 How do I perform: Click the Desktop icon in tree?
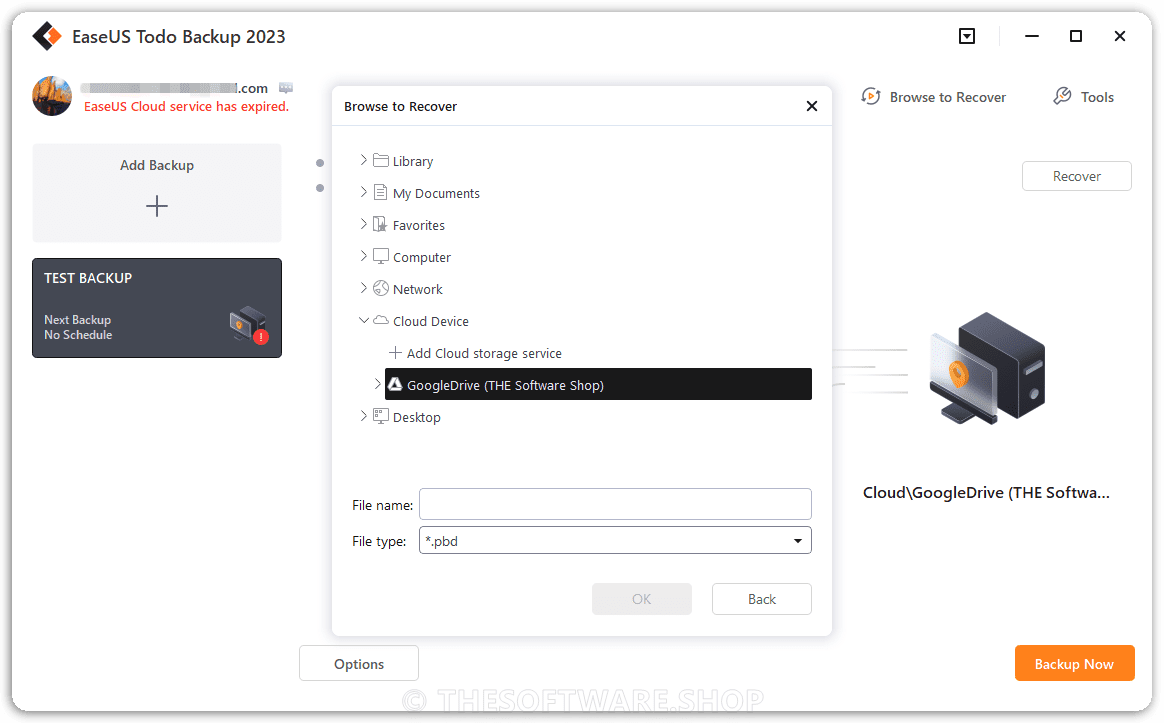[x=381, y=416]
